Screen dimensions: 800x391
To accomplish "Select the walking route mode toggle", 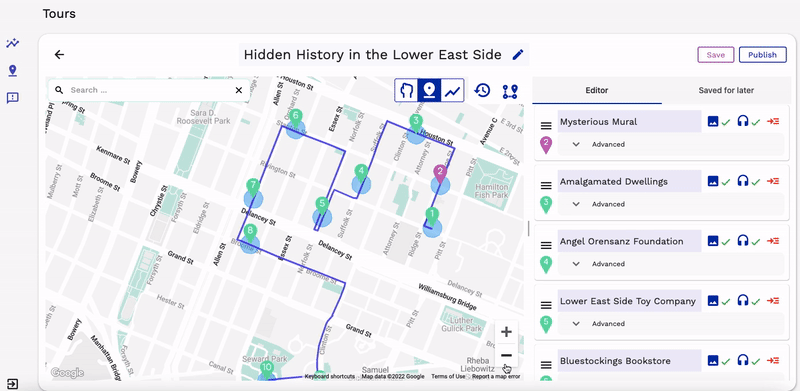I will point(406,91).
